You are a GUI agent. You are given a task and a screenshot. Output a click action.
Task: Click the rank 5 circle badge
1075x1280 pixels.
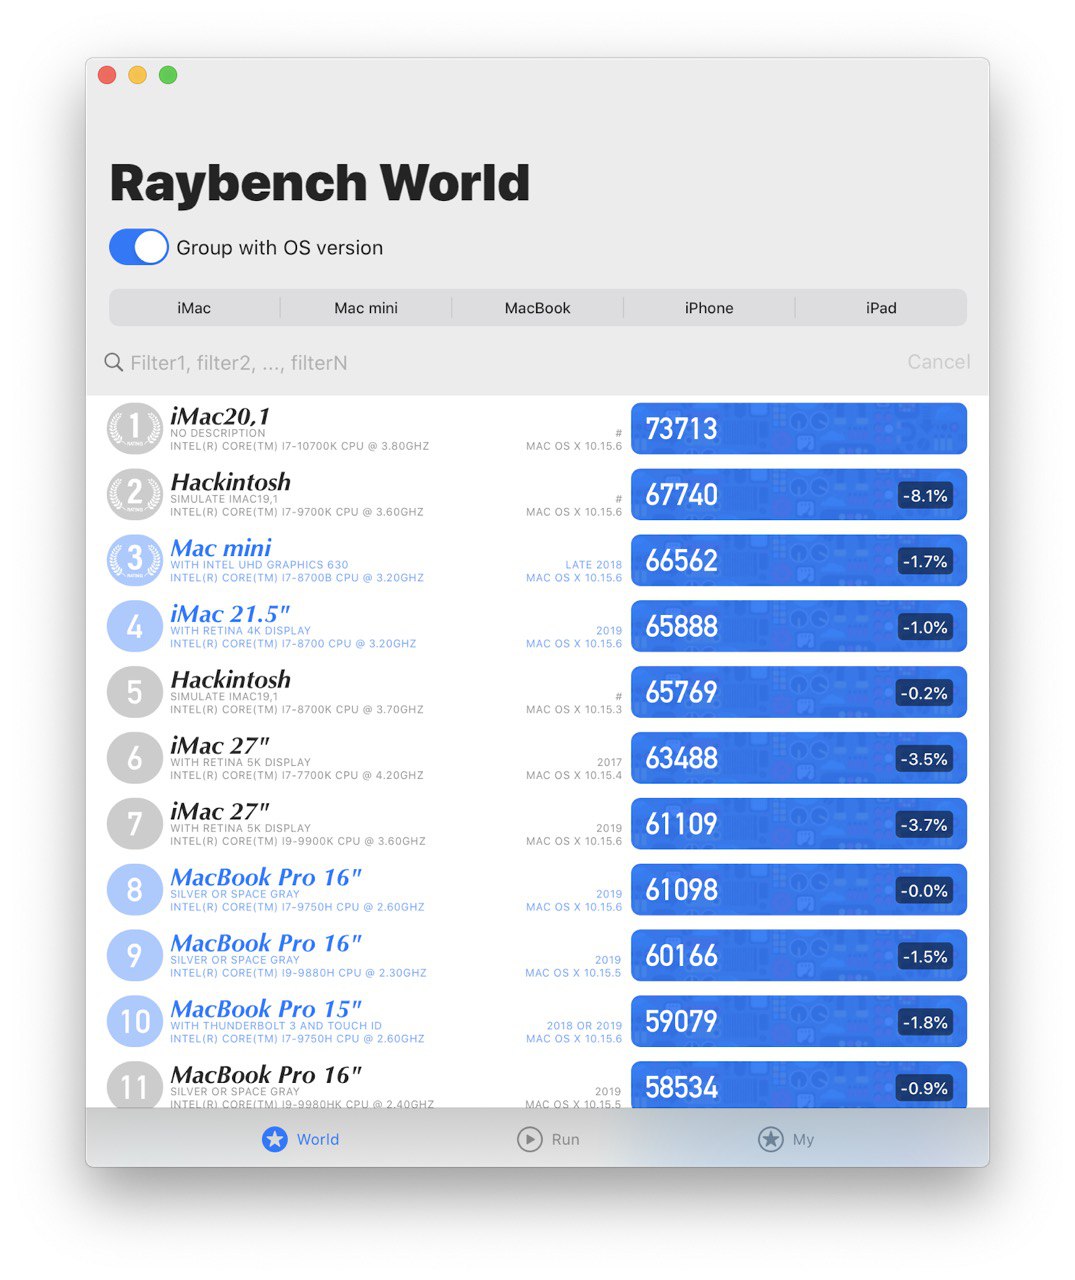tap(135, 692)
